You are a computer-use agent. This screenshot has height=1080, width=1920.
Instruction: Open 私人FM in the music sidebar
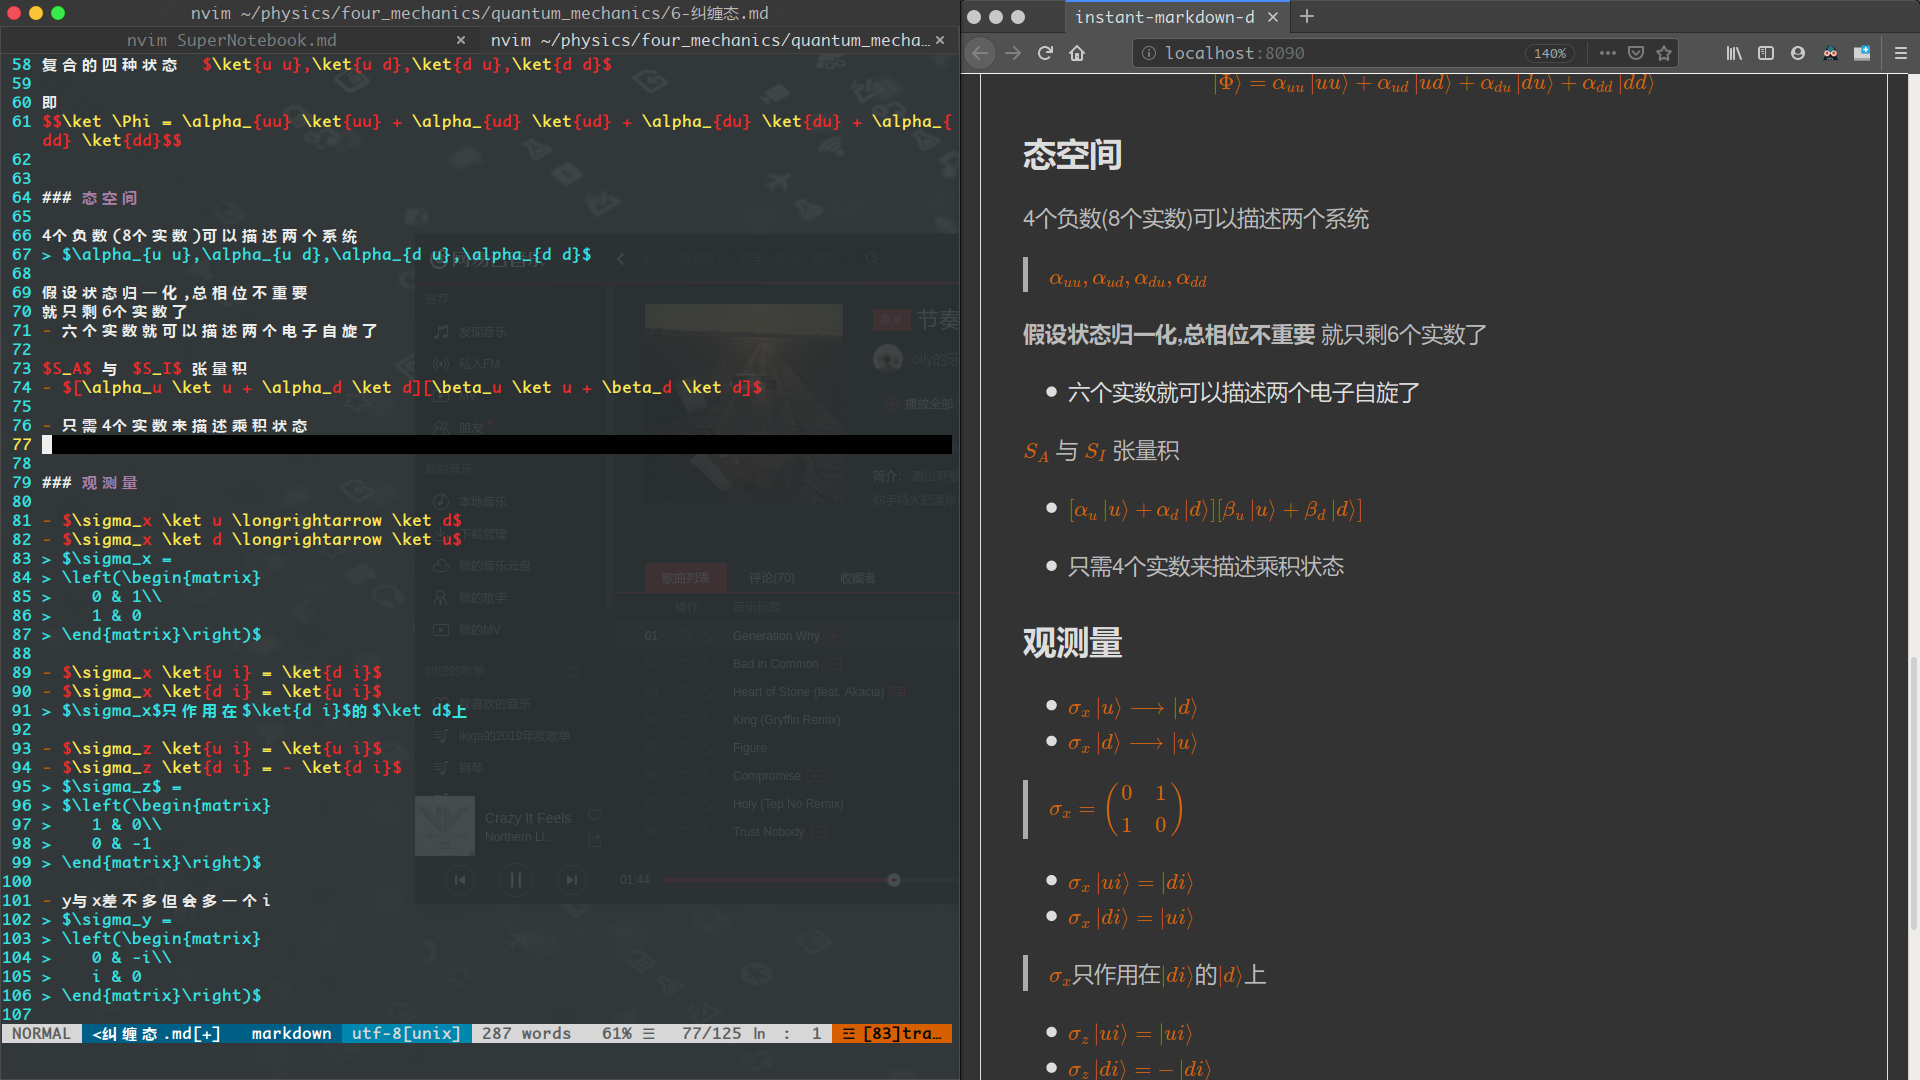[x=478, y=363]
